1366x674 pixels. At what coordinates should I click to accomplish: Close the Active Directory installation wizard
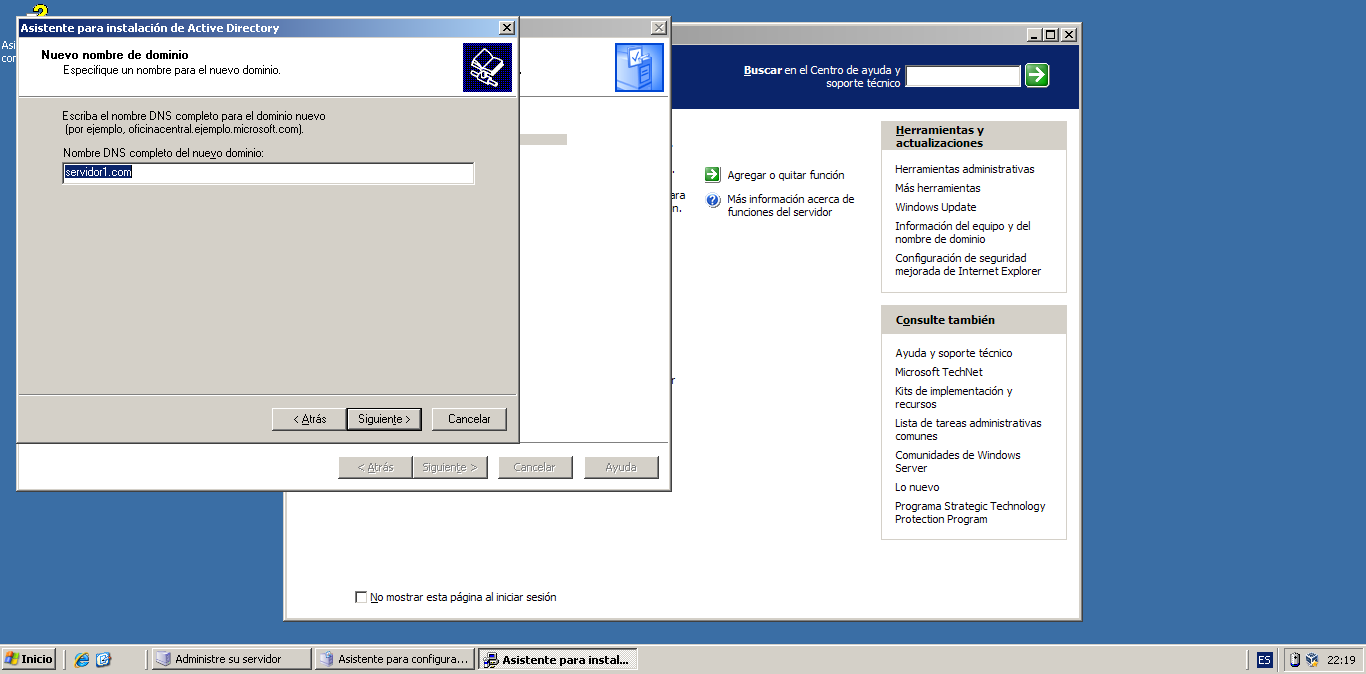pyautogui.click(x=507, y=28)
